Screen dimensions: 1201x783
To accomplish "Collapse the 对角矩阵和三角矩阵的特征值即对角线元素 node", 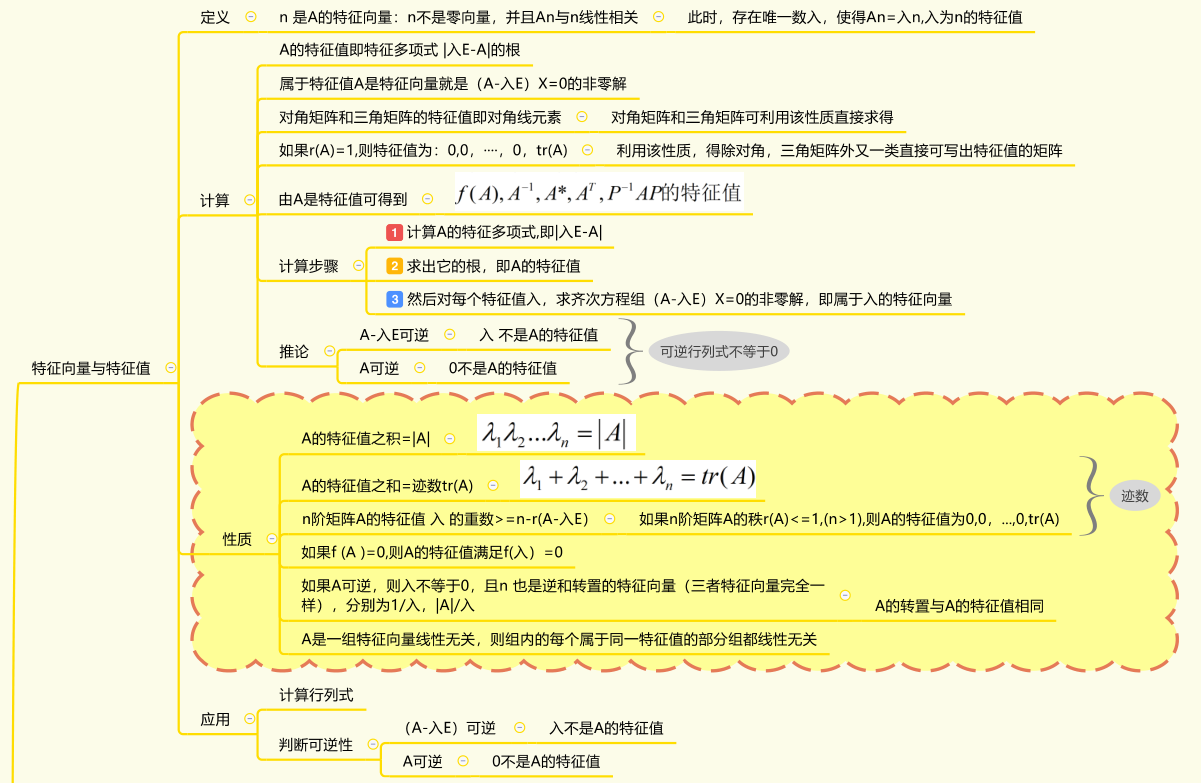I will click(581, 117).
